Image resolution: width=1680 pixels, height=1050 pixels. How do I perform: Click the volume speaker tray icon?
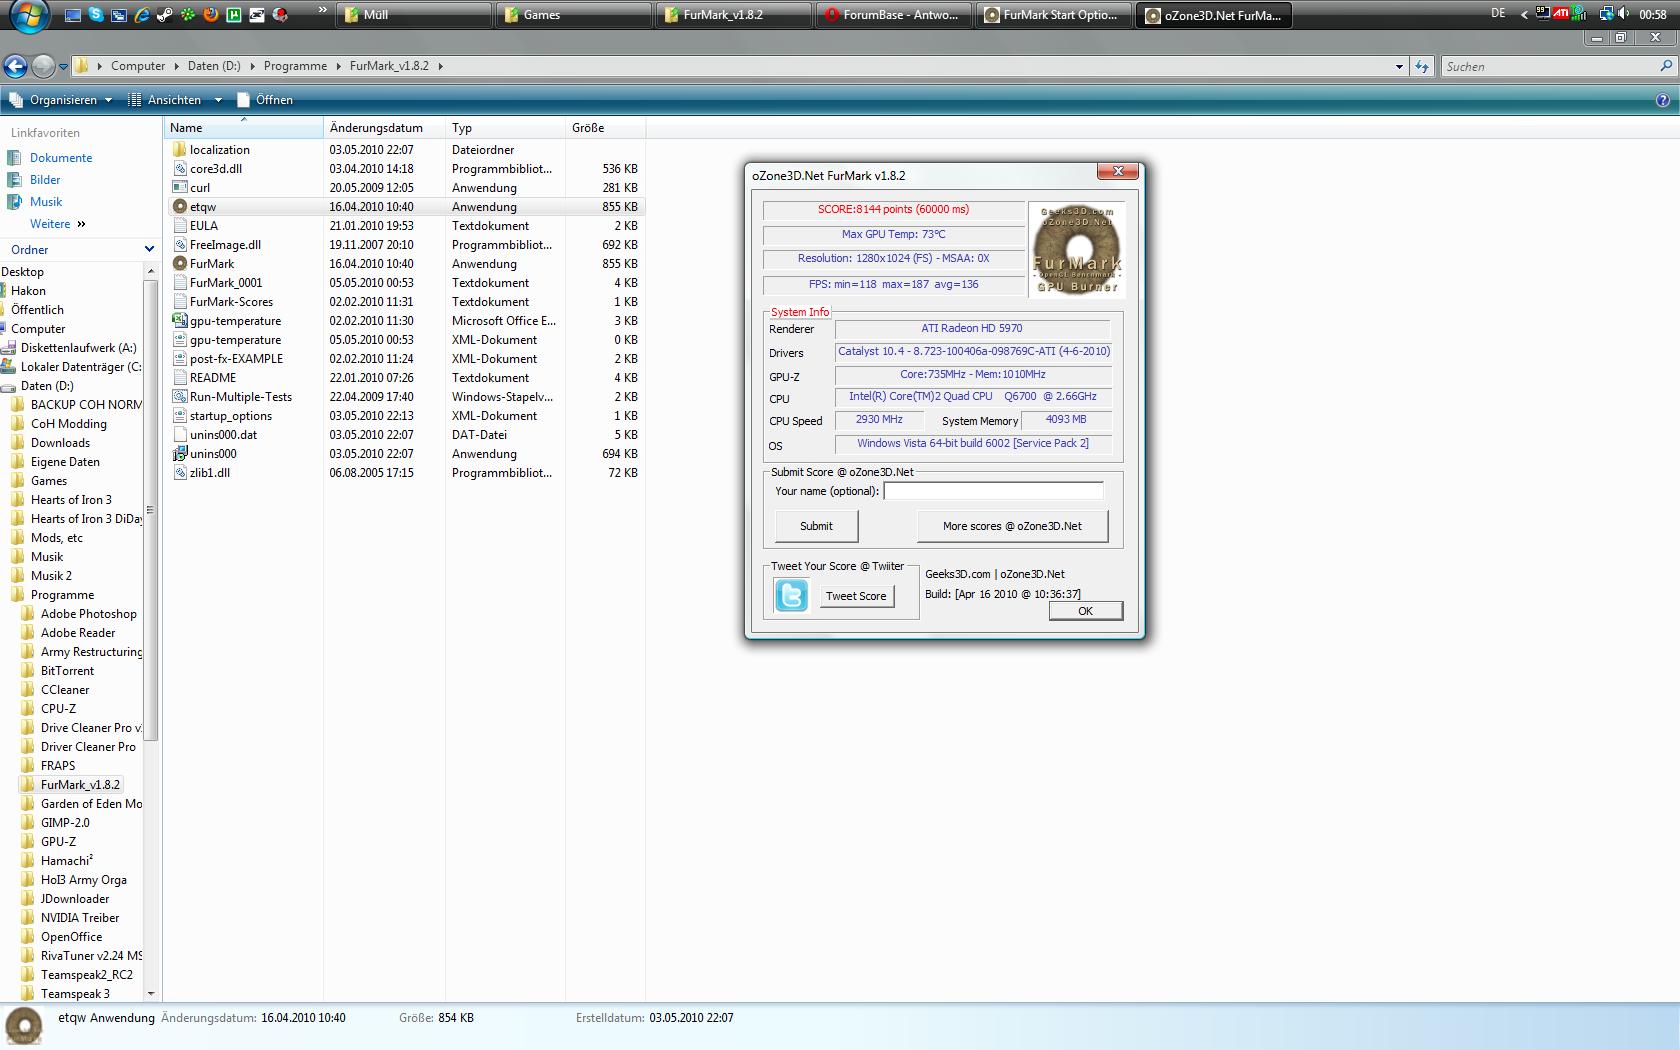[x=1623, y=13]
